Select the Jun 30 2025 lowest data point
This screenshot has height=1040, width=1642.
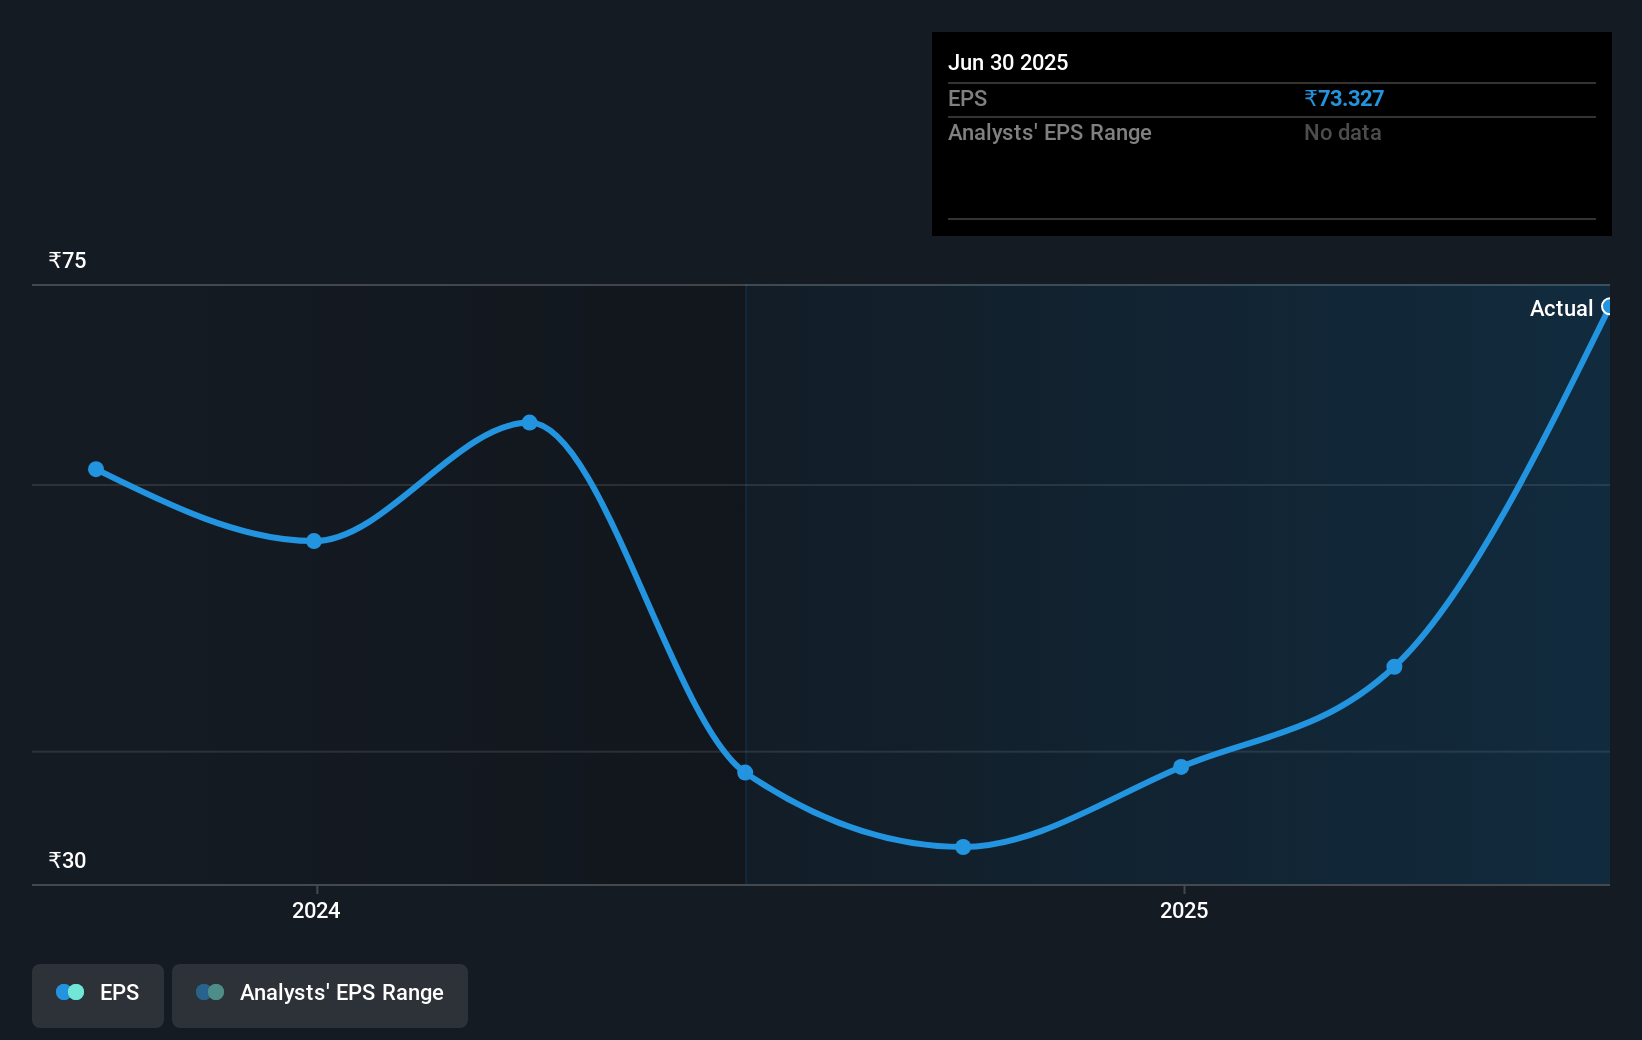tap(962, 847)
